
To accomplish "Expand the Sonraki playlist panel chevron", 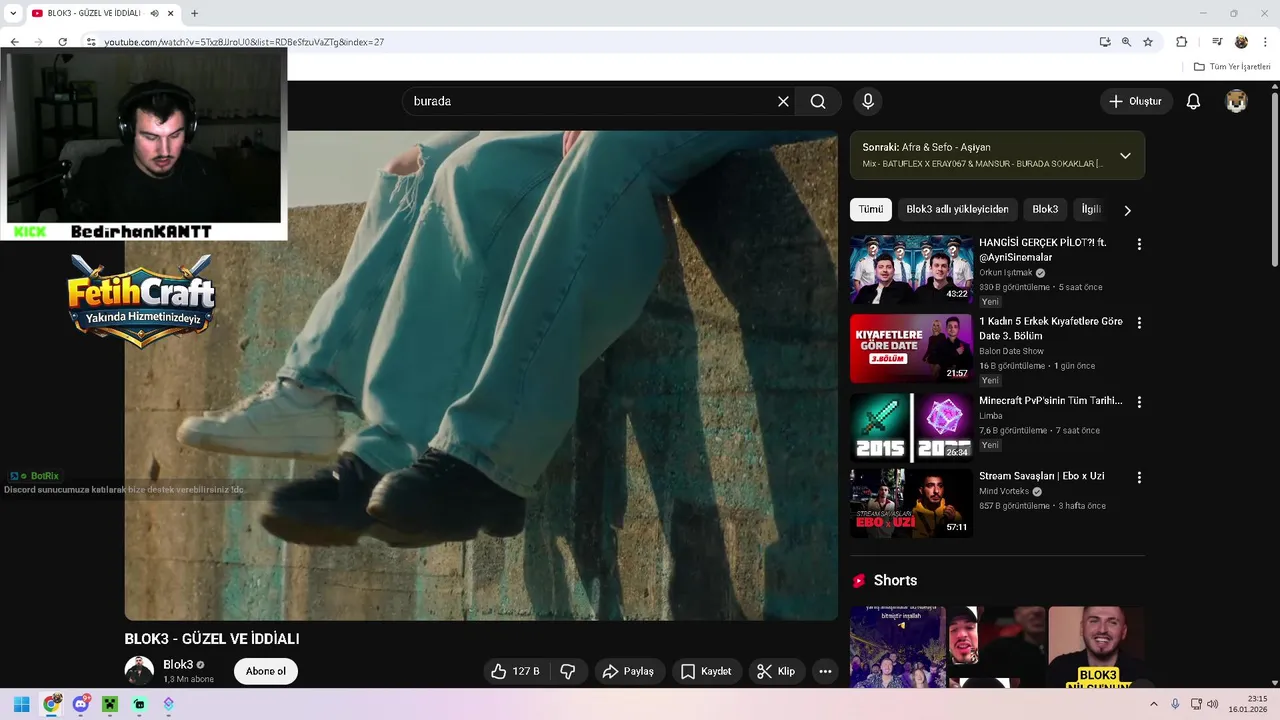I will (1125, 156).
